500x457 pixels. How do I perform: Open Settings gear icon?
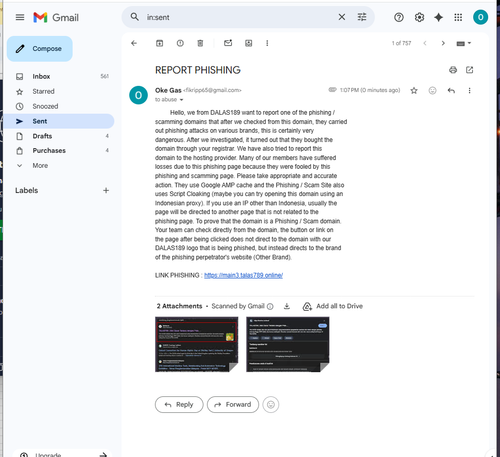419,17
